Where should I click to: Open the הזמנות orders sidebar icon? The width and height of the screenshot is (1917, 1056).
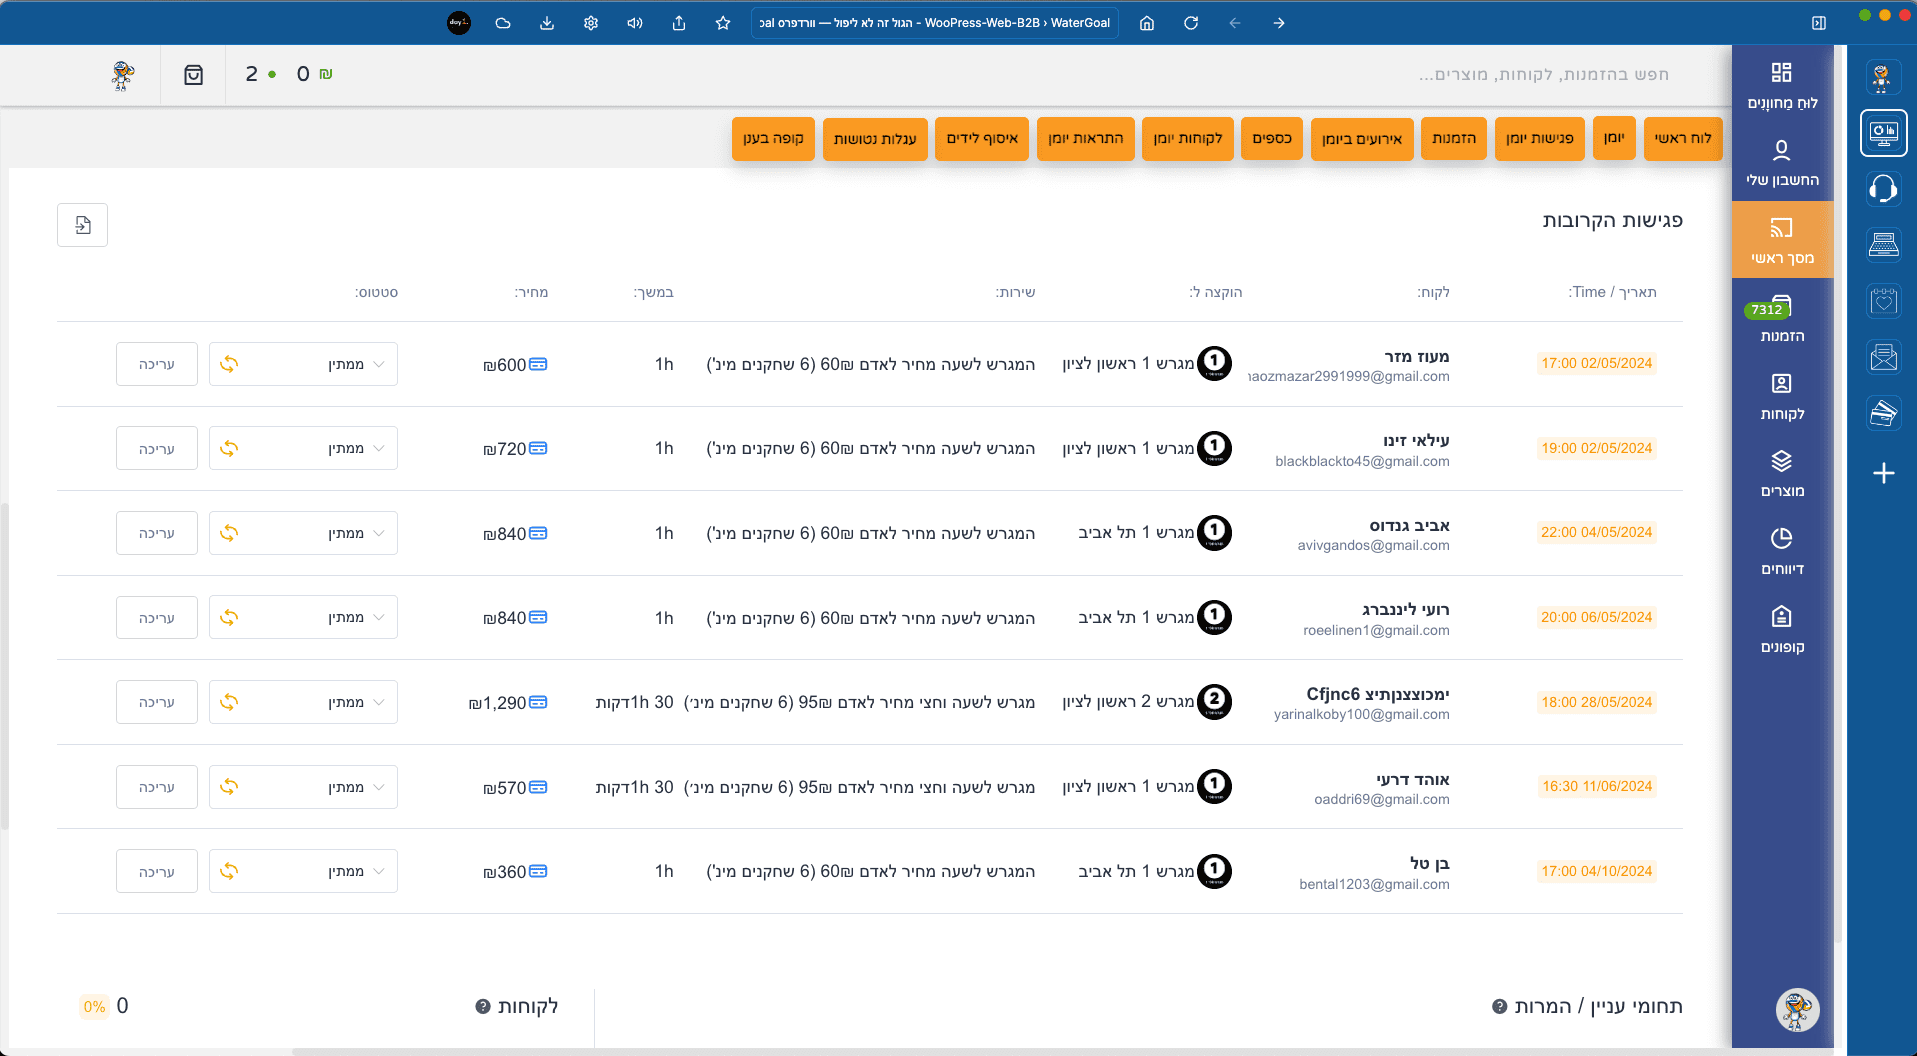click(x=1782, y=319)
